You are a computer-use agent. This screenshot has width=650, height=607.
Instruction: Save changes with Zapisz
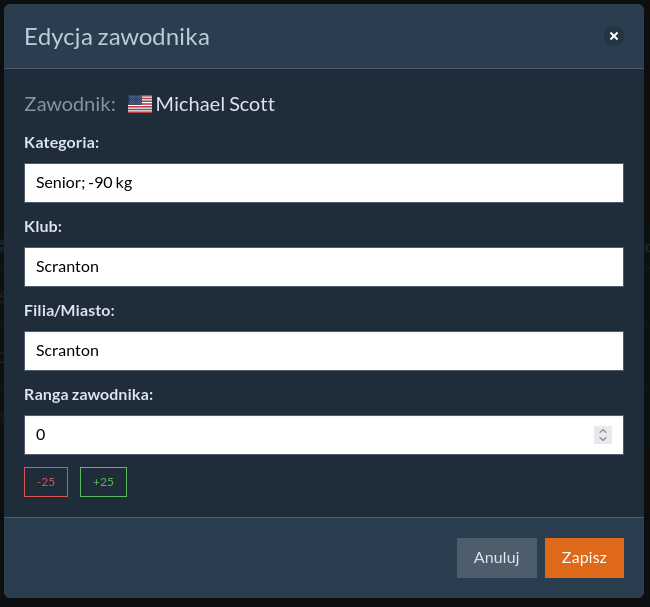(x=584, y=558)
